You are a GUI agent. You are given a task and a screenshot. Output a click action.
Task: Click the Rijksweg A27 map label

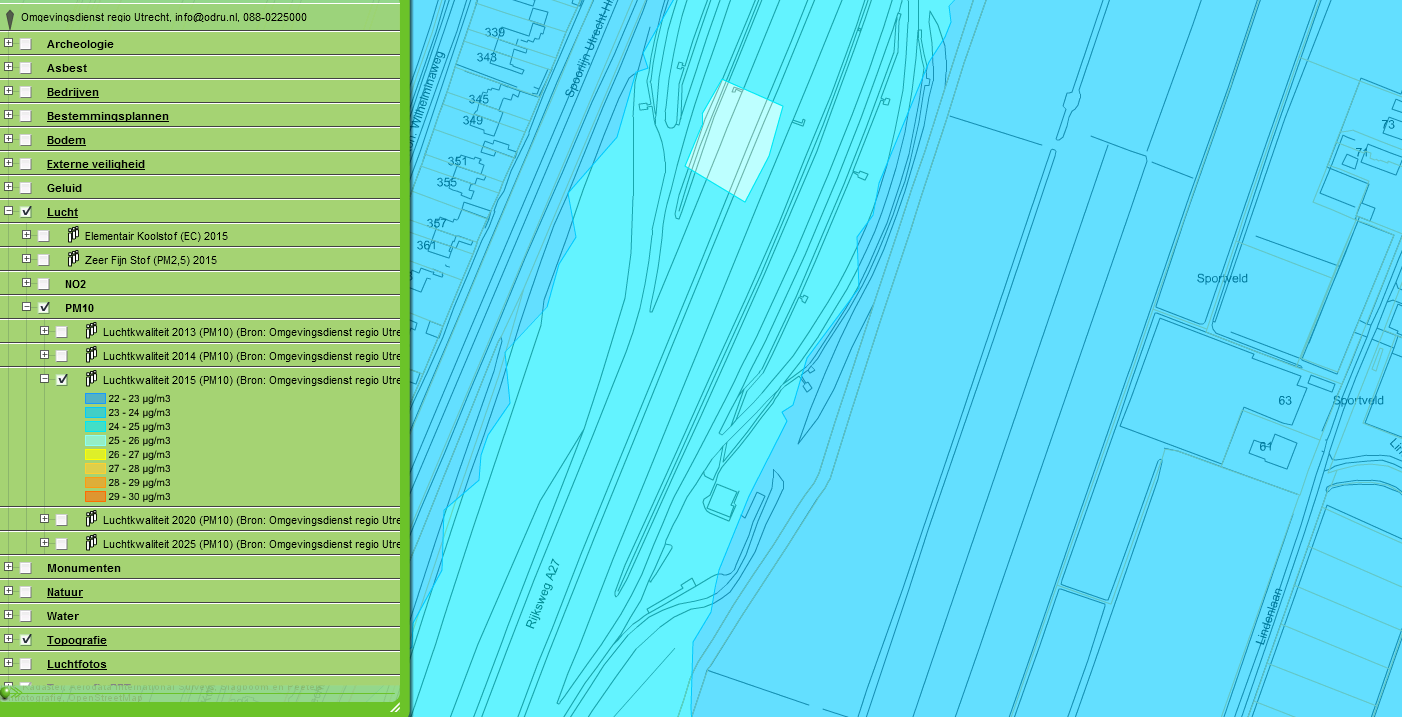point(543,594)
